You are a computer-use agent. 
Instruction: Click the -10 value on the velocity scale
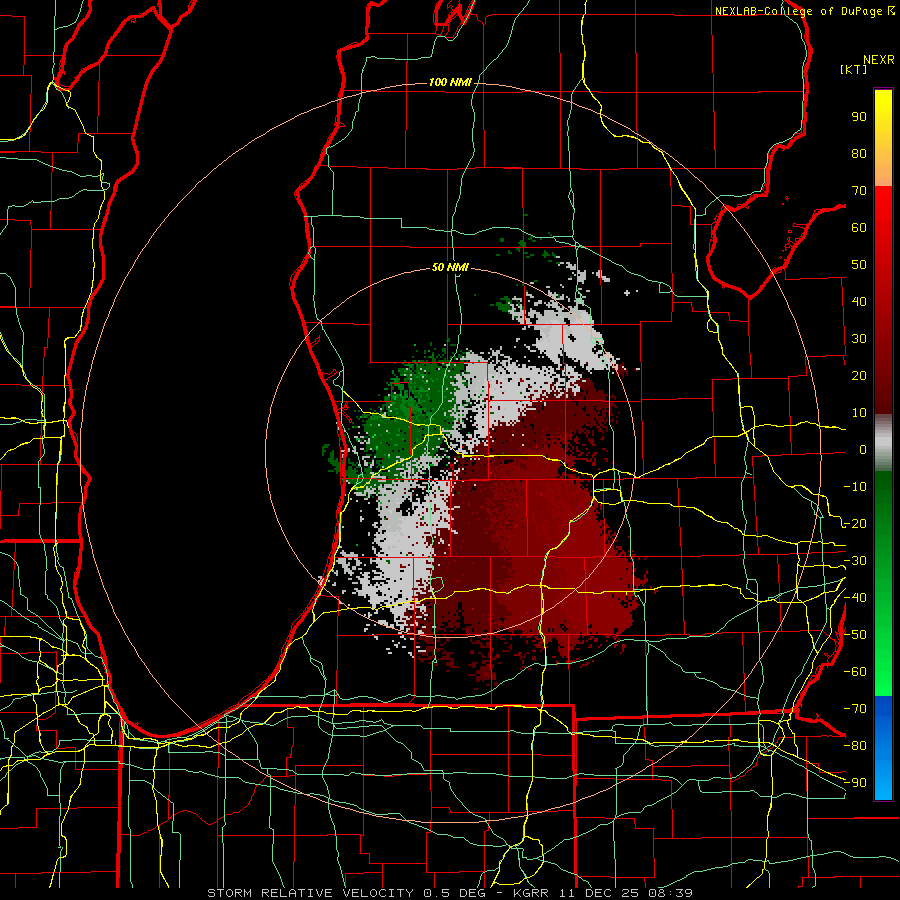(x=855, y=487)
